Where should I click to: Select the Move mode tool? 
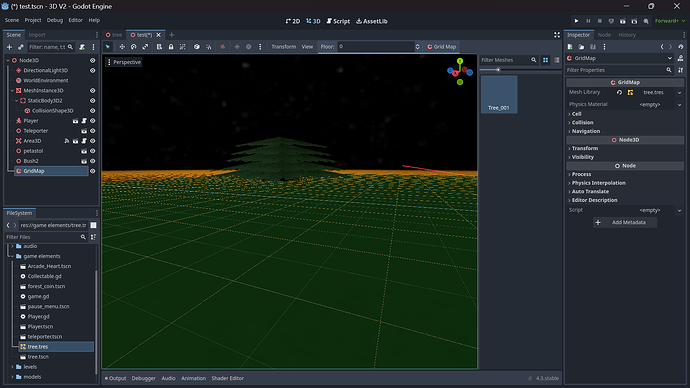point(122,47)
